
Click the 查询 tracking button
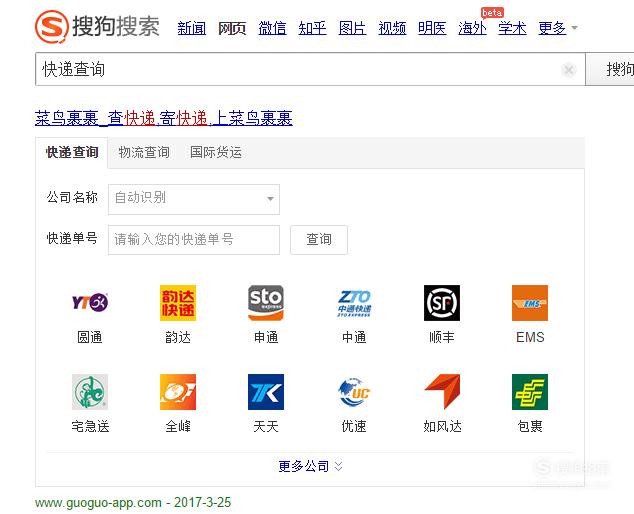319,240
